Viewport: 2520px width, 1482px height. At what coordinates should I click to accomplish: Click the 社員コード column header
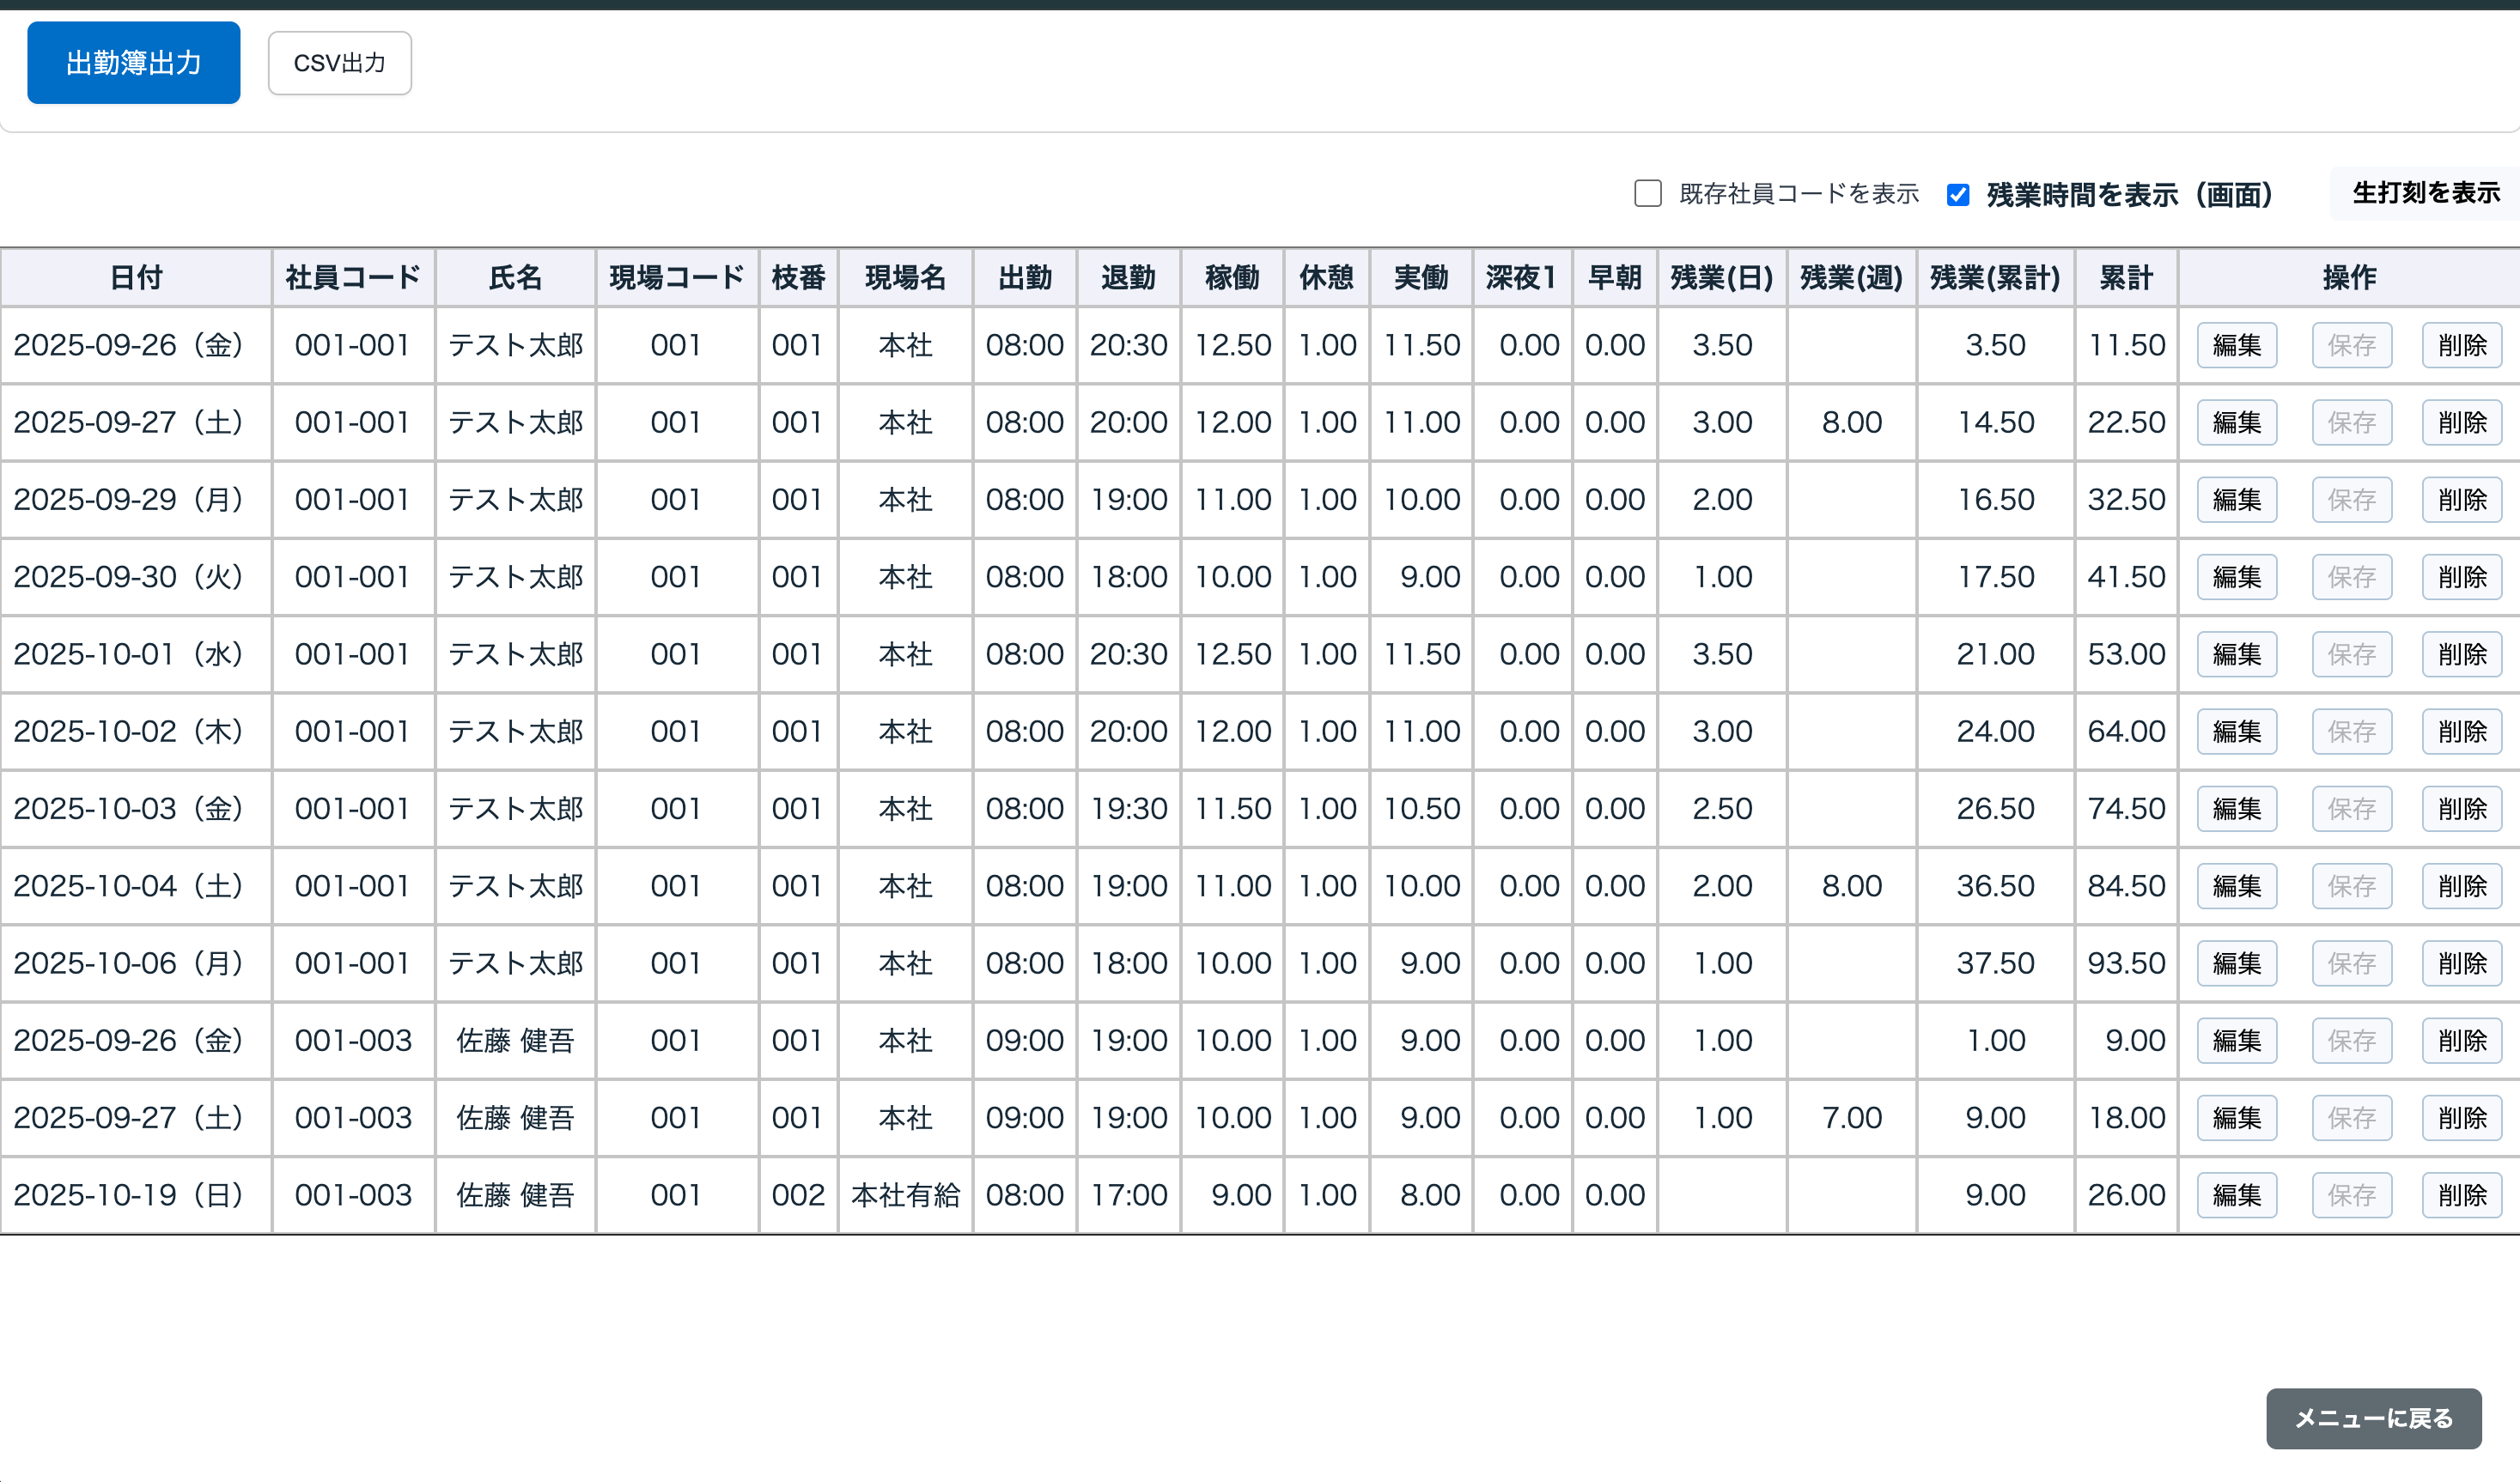[352, 277]
